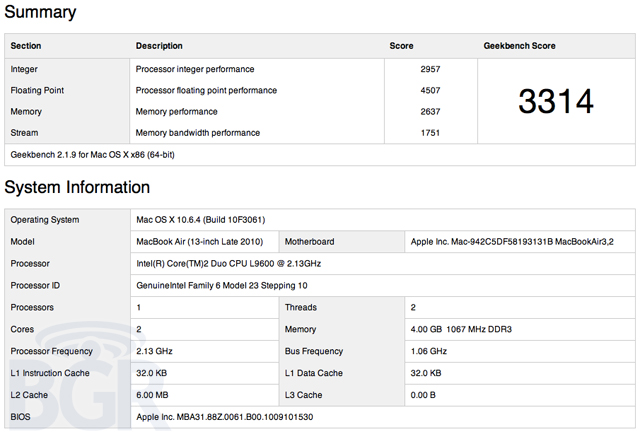Click the MacBook Air 13-inch Late 2010 model
The height and width of the screenshot is (439, 640).
point(200,242)
